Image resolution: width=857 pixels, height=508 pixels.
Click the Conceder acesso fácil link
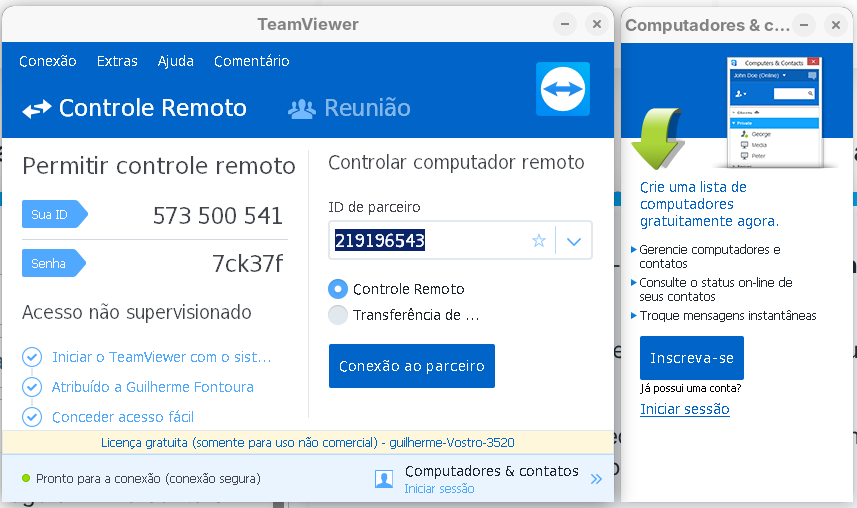[123, 417]
